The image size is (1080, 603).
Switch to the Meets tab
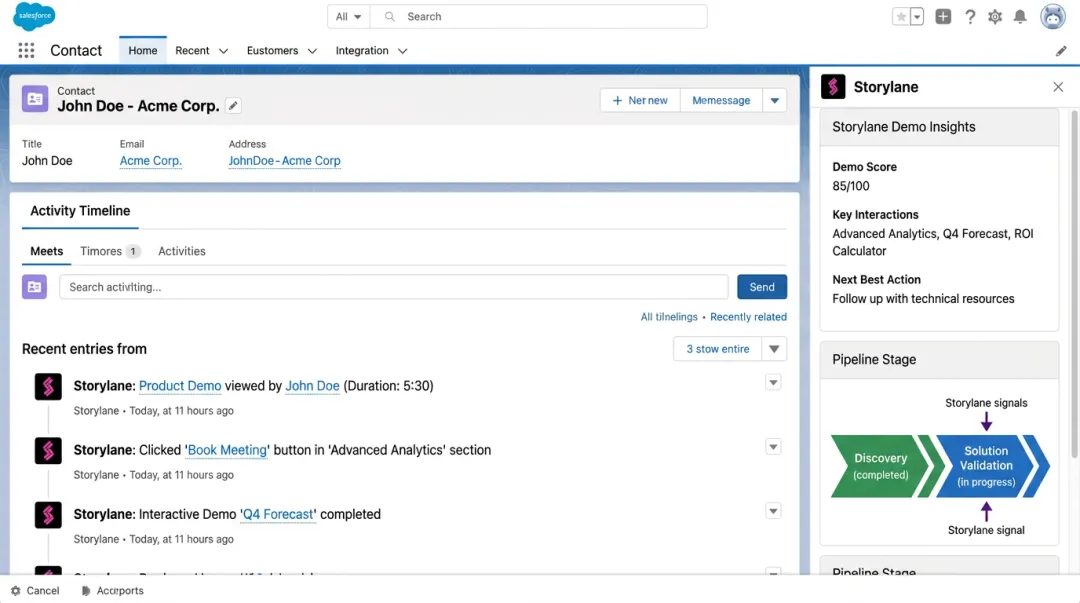pyautogui.click(x=46, y=251)
